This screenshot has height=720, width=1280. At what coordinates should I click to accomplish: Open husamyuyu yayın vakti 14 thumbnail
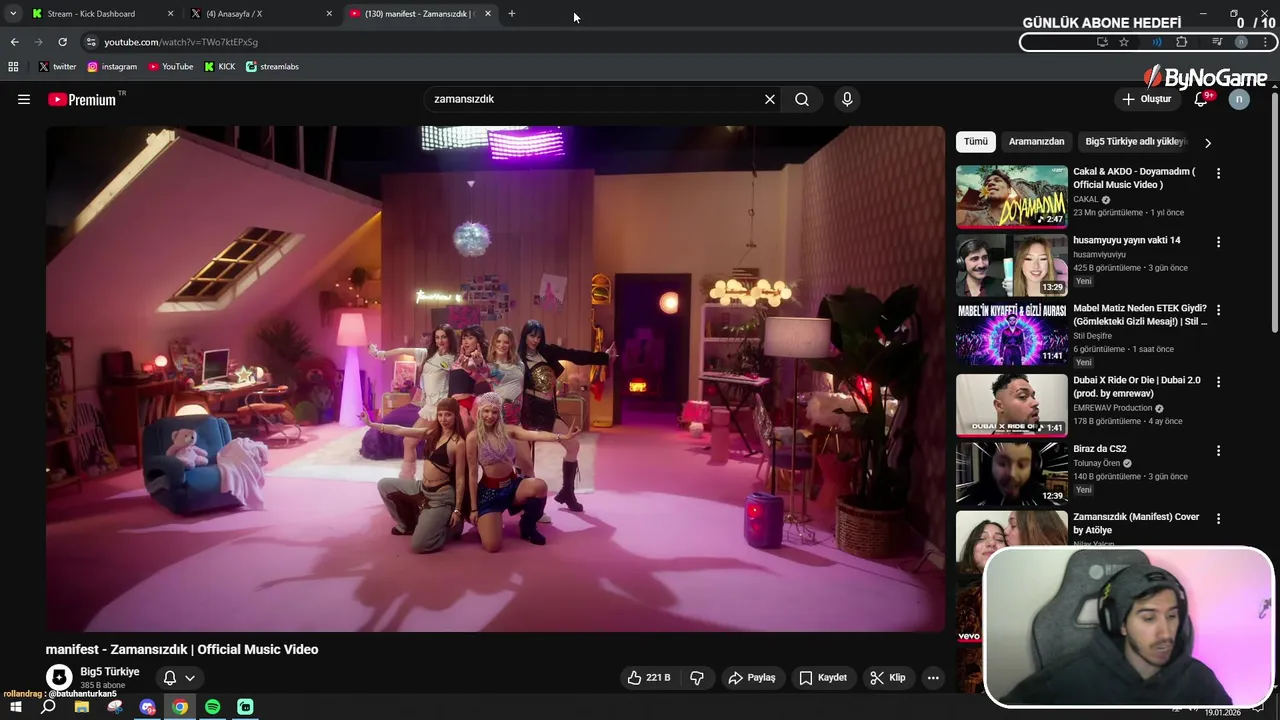pyautogui.click(x=1011, y=265)
